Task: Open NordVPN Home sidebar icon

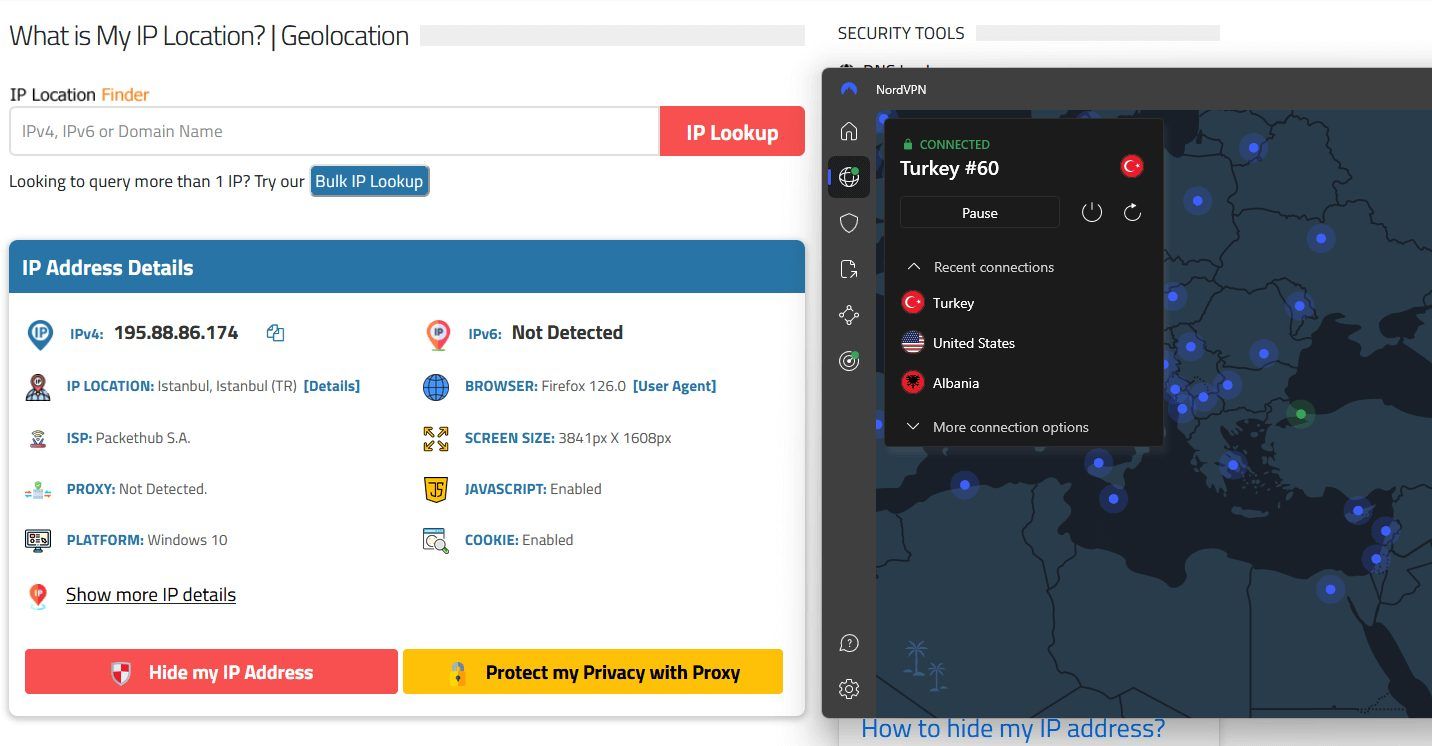Action: pyautogui.click(x=849, y=131)
